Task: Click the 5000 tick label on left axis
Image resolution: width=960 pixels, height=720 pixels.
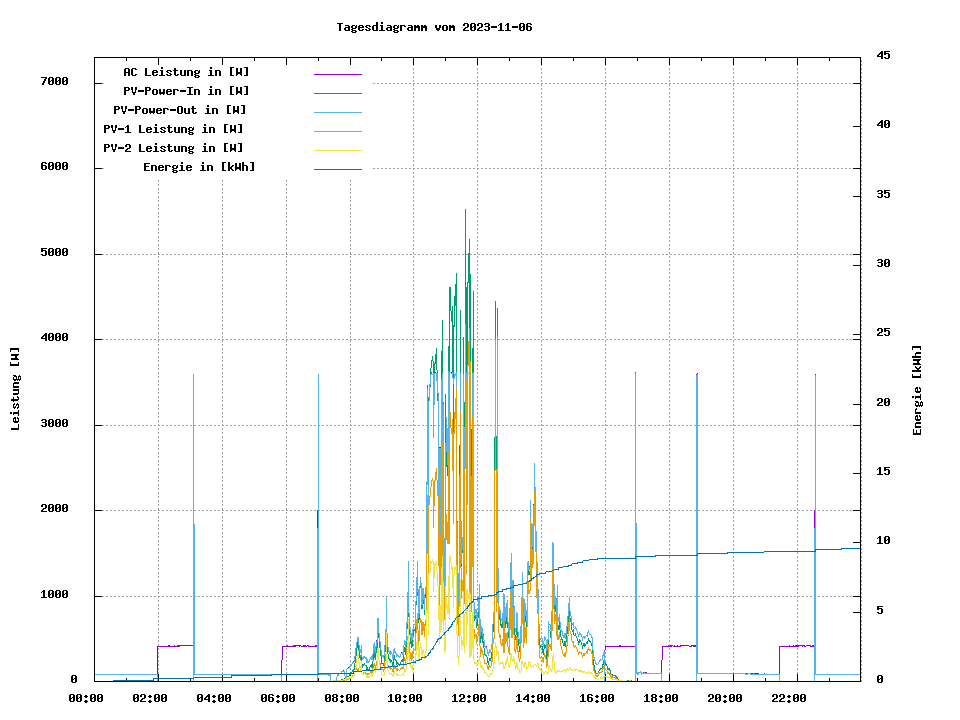Action: (53, 253)
